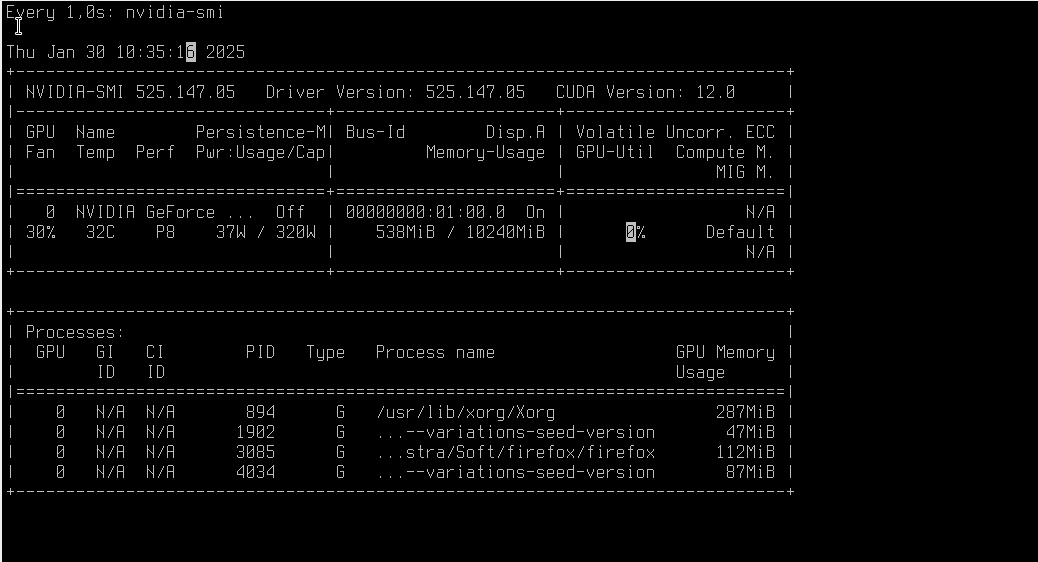The image size is (1038, 562).
Task: Click persistence mode value 'Off'
Action: (x=290, y=212)
